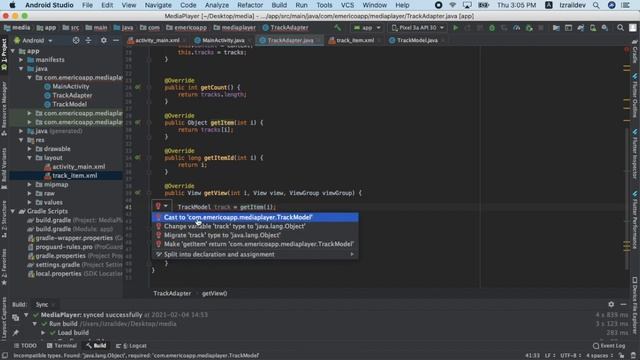This screenshot has width=640, height=360.
Task: Open the Refactor menu
Action: coord(250,5)
